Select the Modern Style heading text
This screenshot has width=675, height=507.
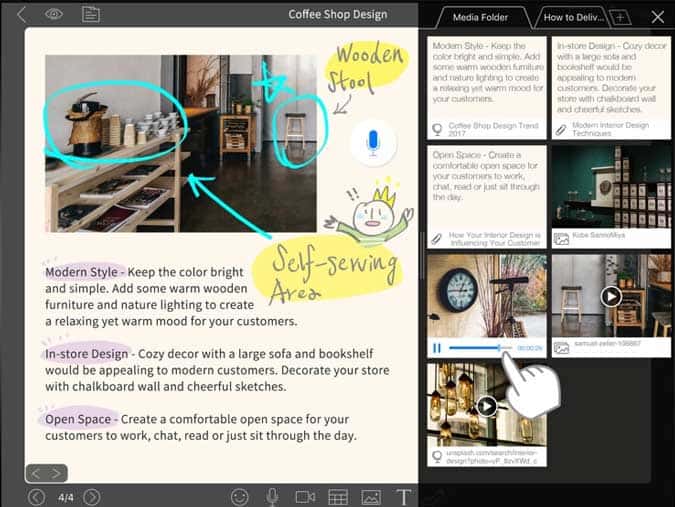click(x=81, y=272)
